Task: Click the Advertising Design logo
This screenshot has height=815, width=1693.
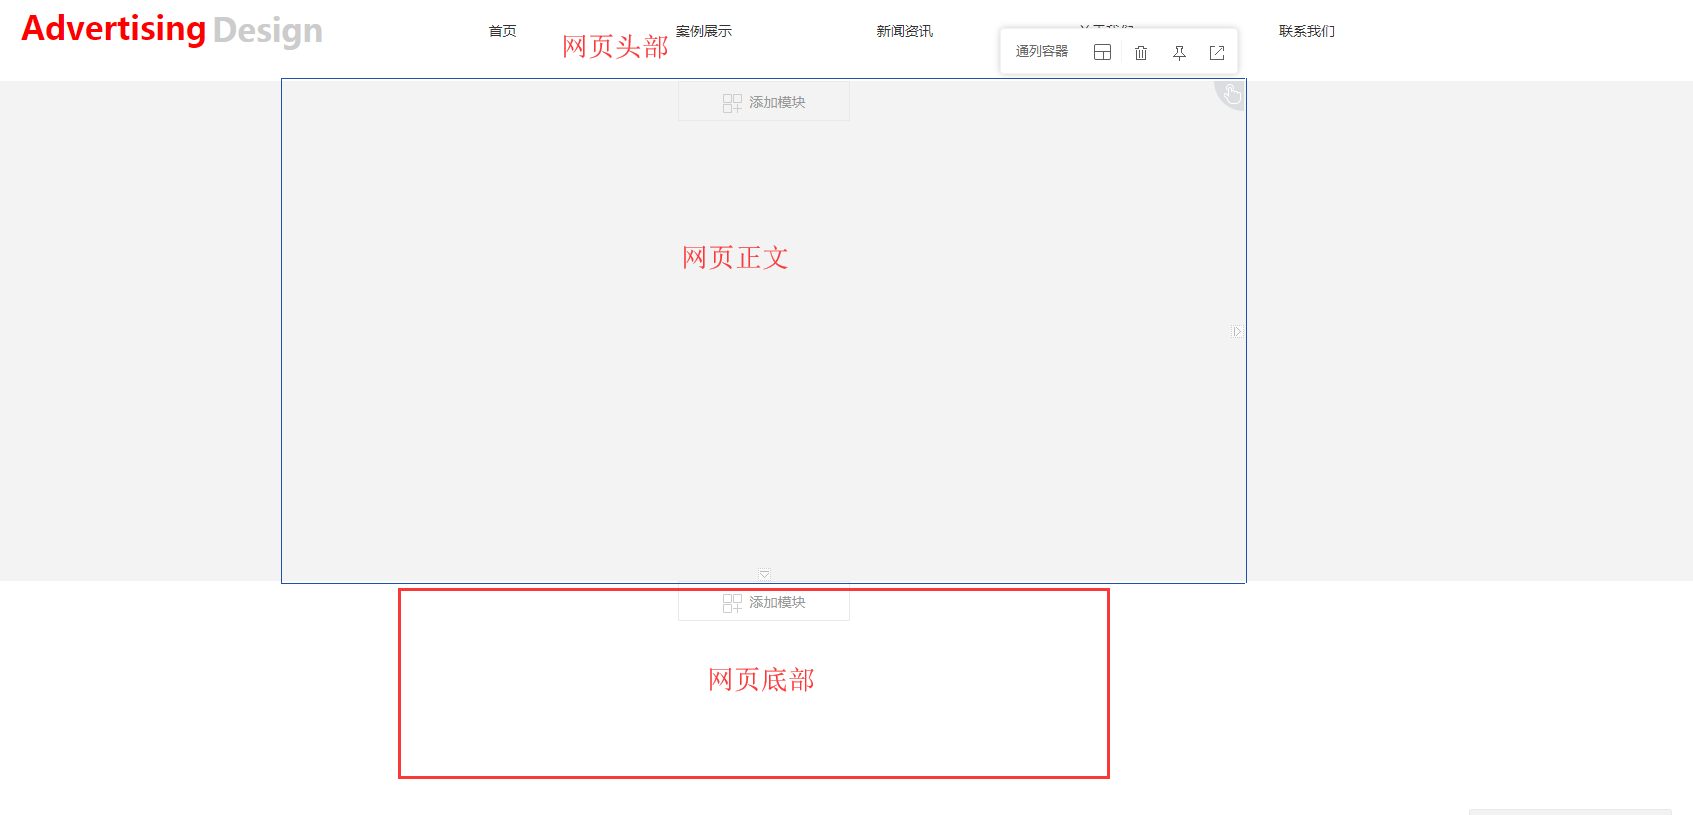Action: (172, 30)
